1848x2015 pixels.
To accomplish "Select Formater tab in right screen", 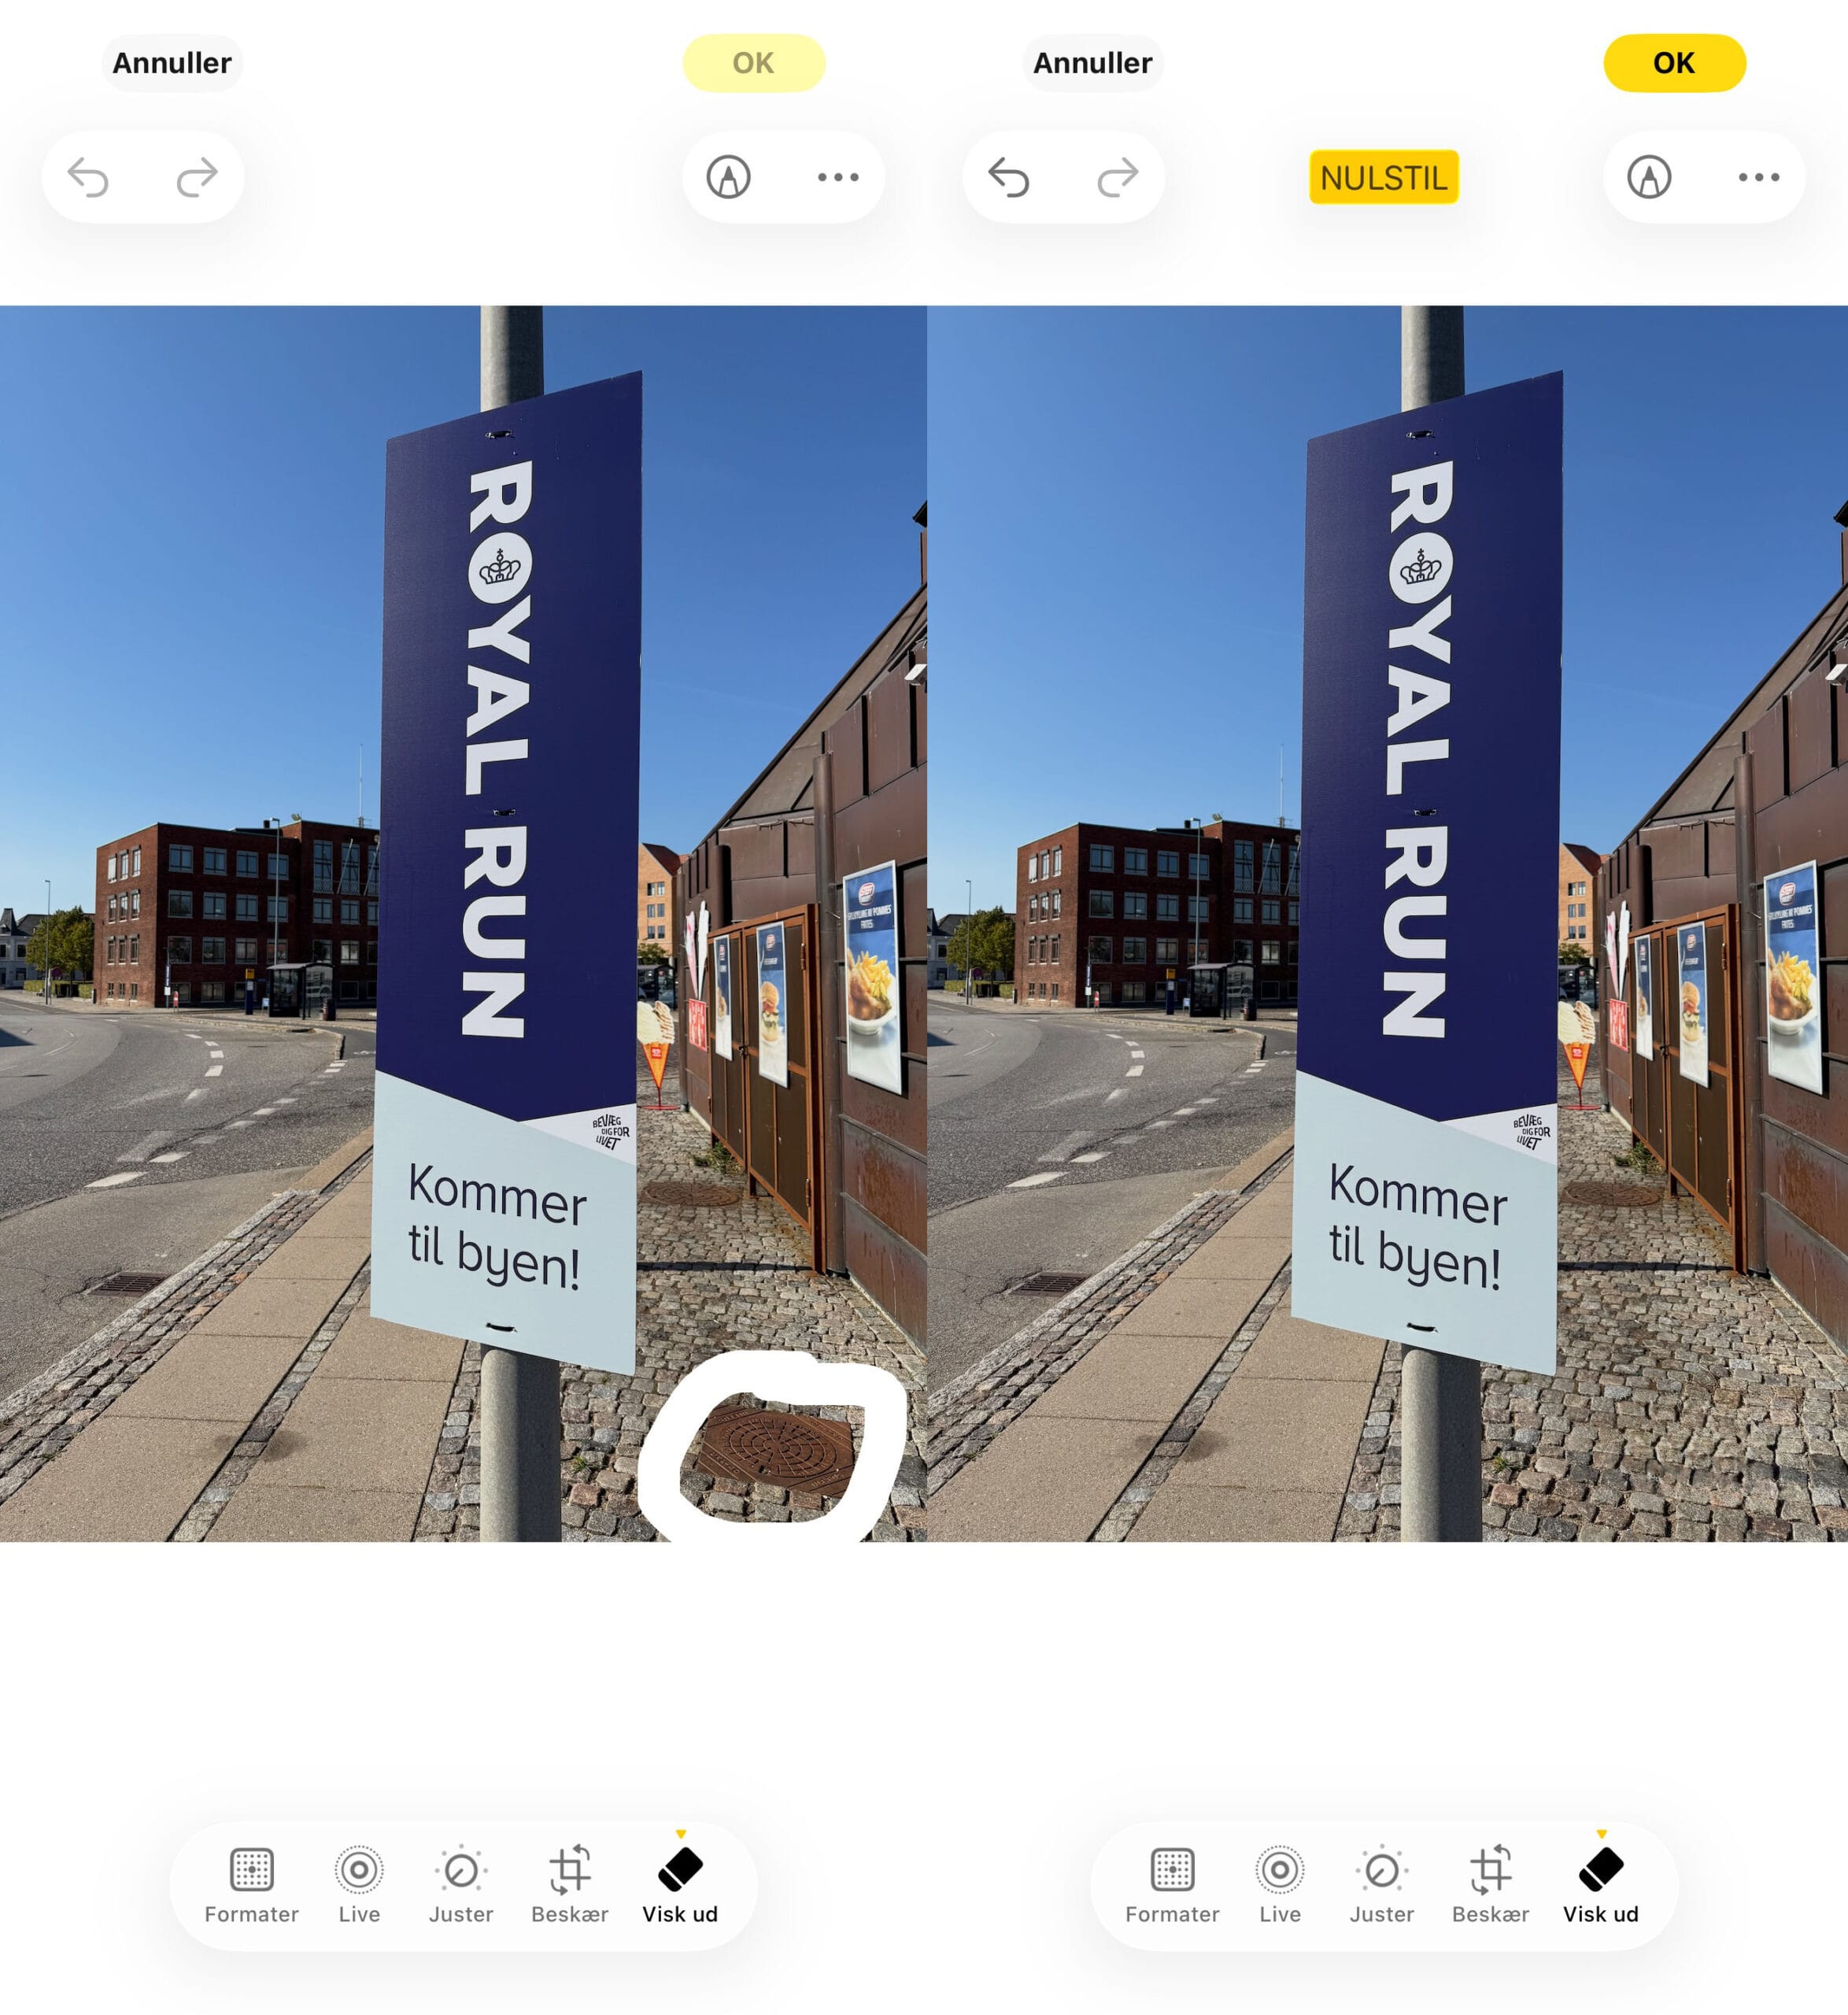I will point(1173,1885).
